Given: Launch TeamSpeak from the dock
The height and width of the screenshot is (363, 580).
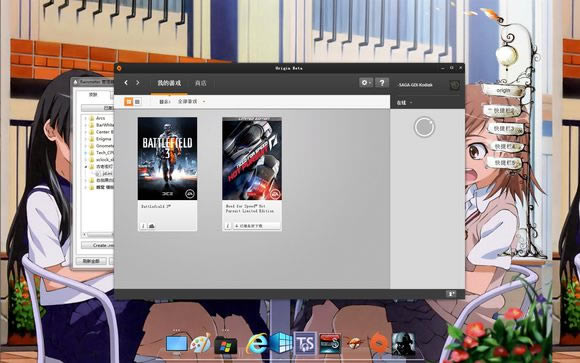Looking at the screenshot, I should tap(305, 343).
